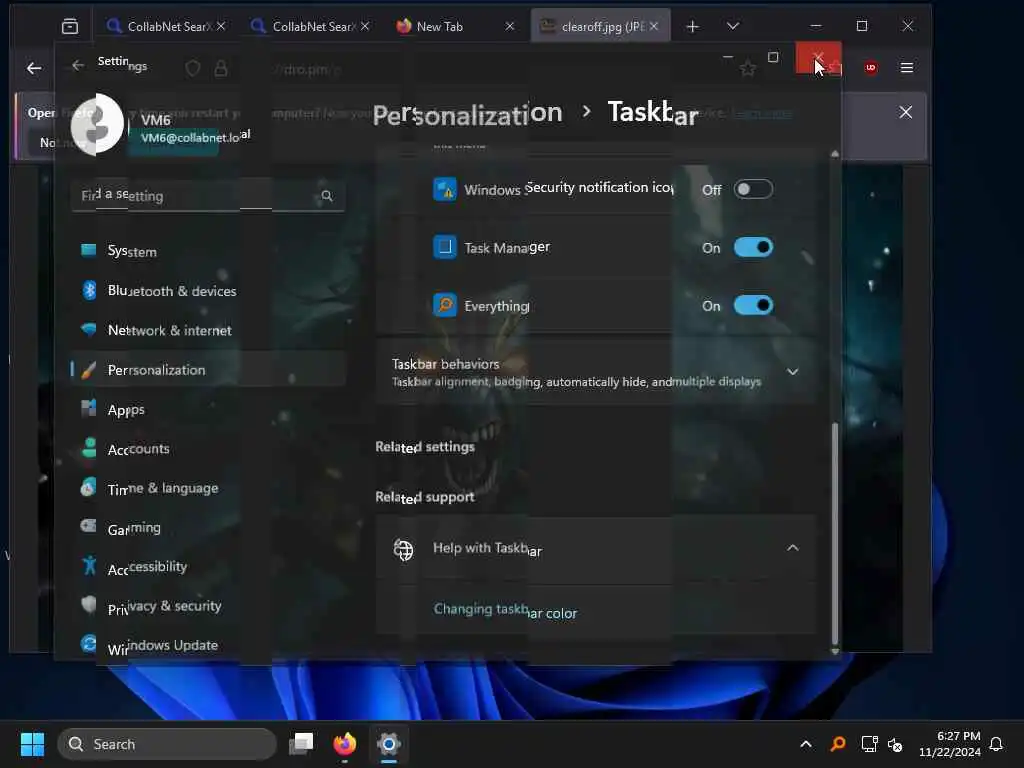Image resolution: width=1024 pixels, height=768 pixels.
Task: Disable Everything tray icon switch
Action: (753, 306)
